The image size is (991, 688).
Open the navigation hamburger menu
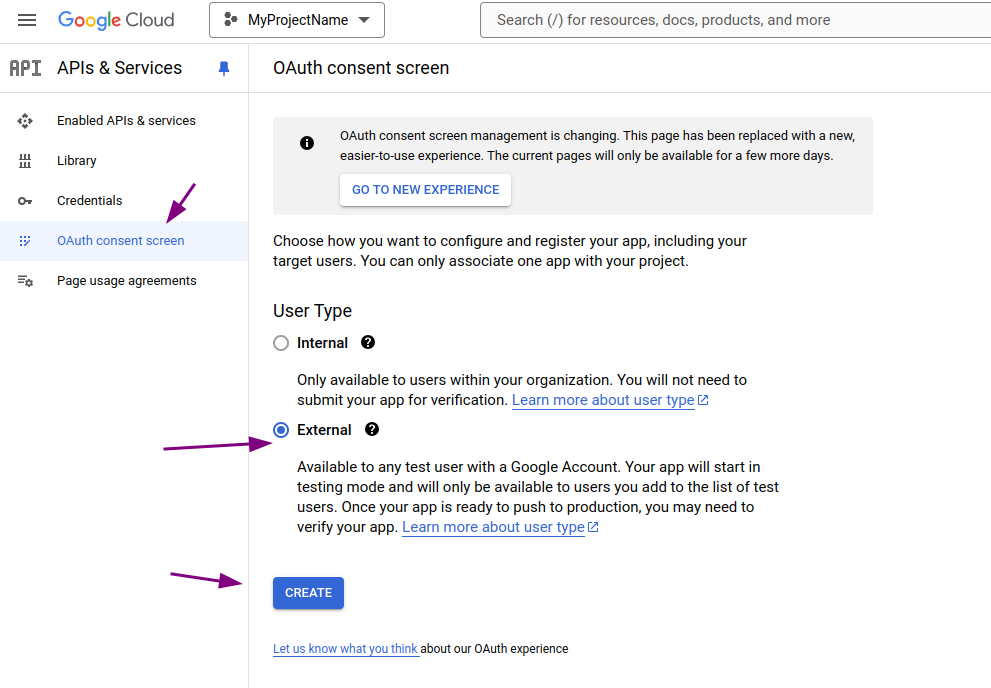click(x=27, y=19)
